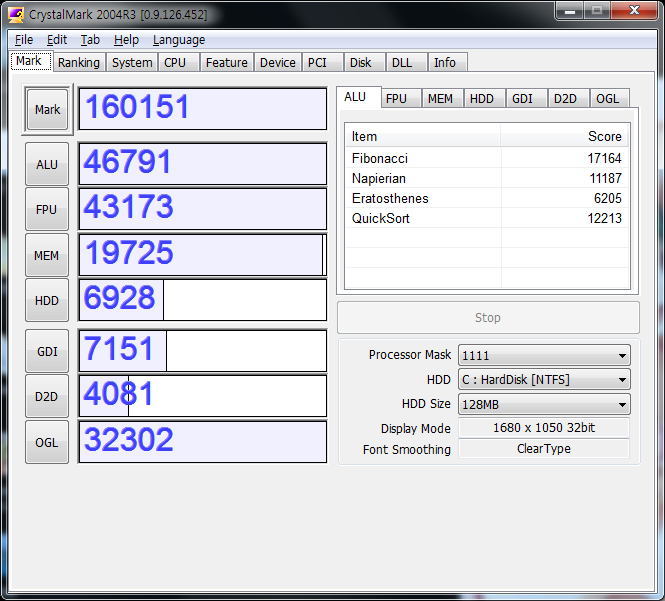This screenshot has width=665, height=601.
Task: Open the Language menu
Action: (179, 40)
